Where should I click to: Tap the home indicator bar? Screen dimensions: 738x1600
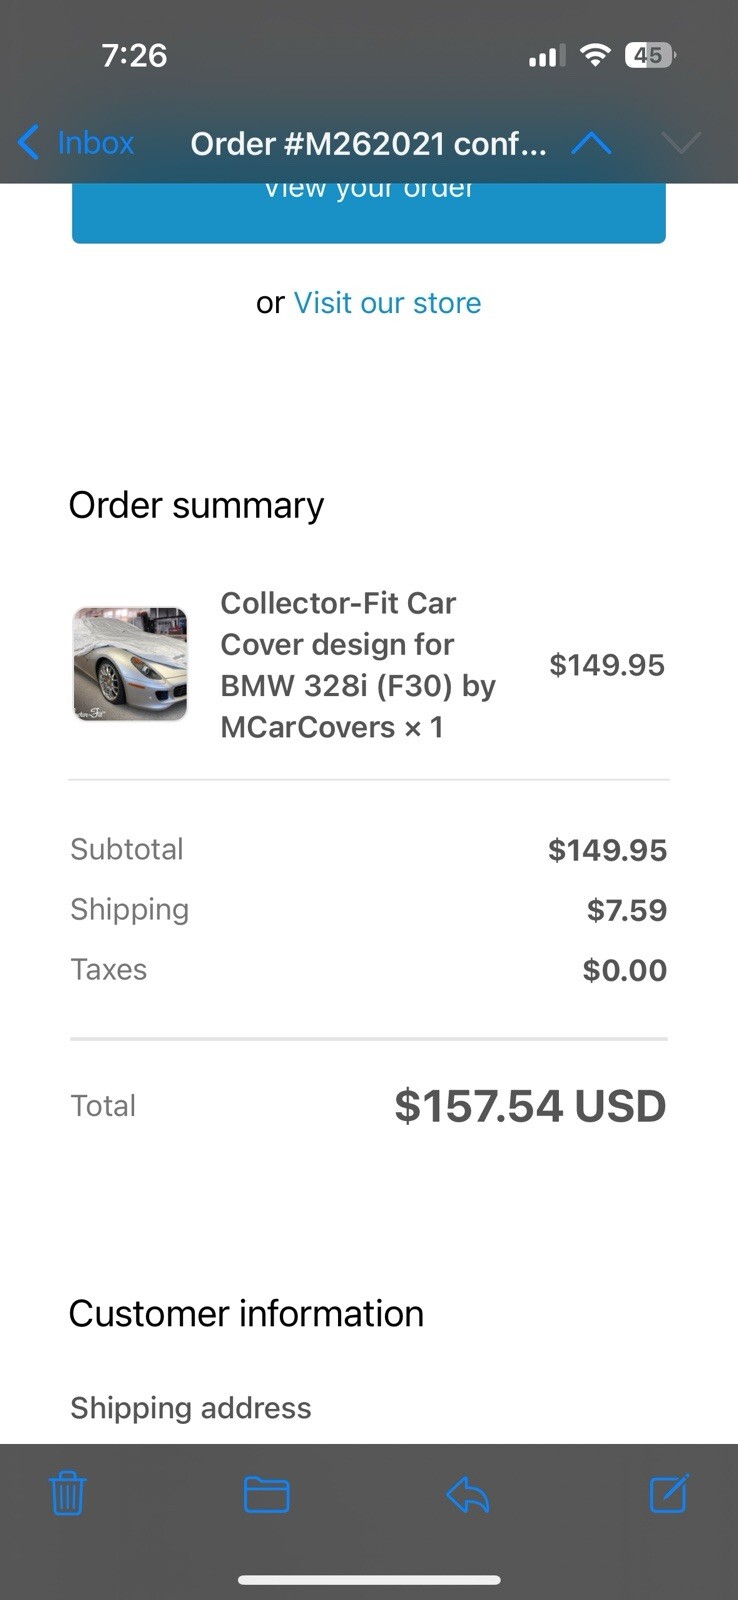(369, 1580)
